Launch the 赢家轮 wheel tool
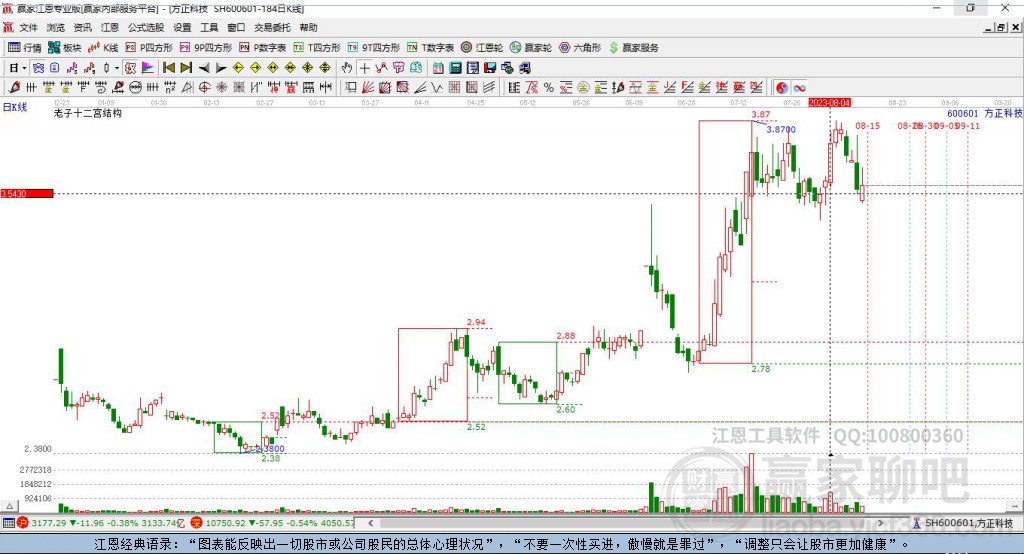This screenshot has width=1024, height=554. pos(530,48)
